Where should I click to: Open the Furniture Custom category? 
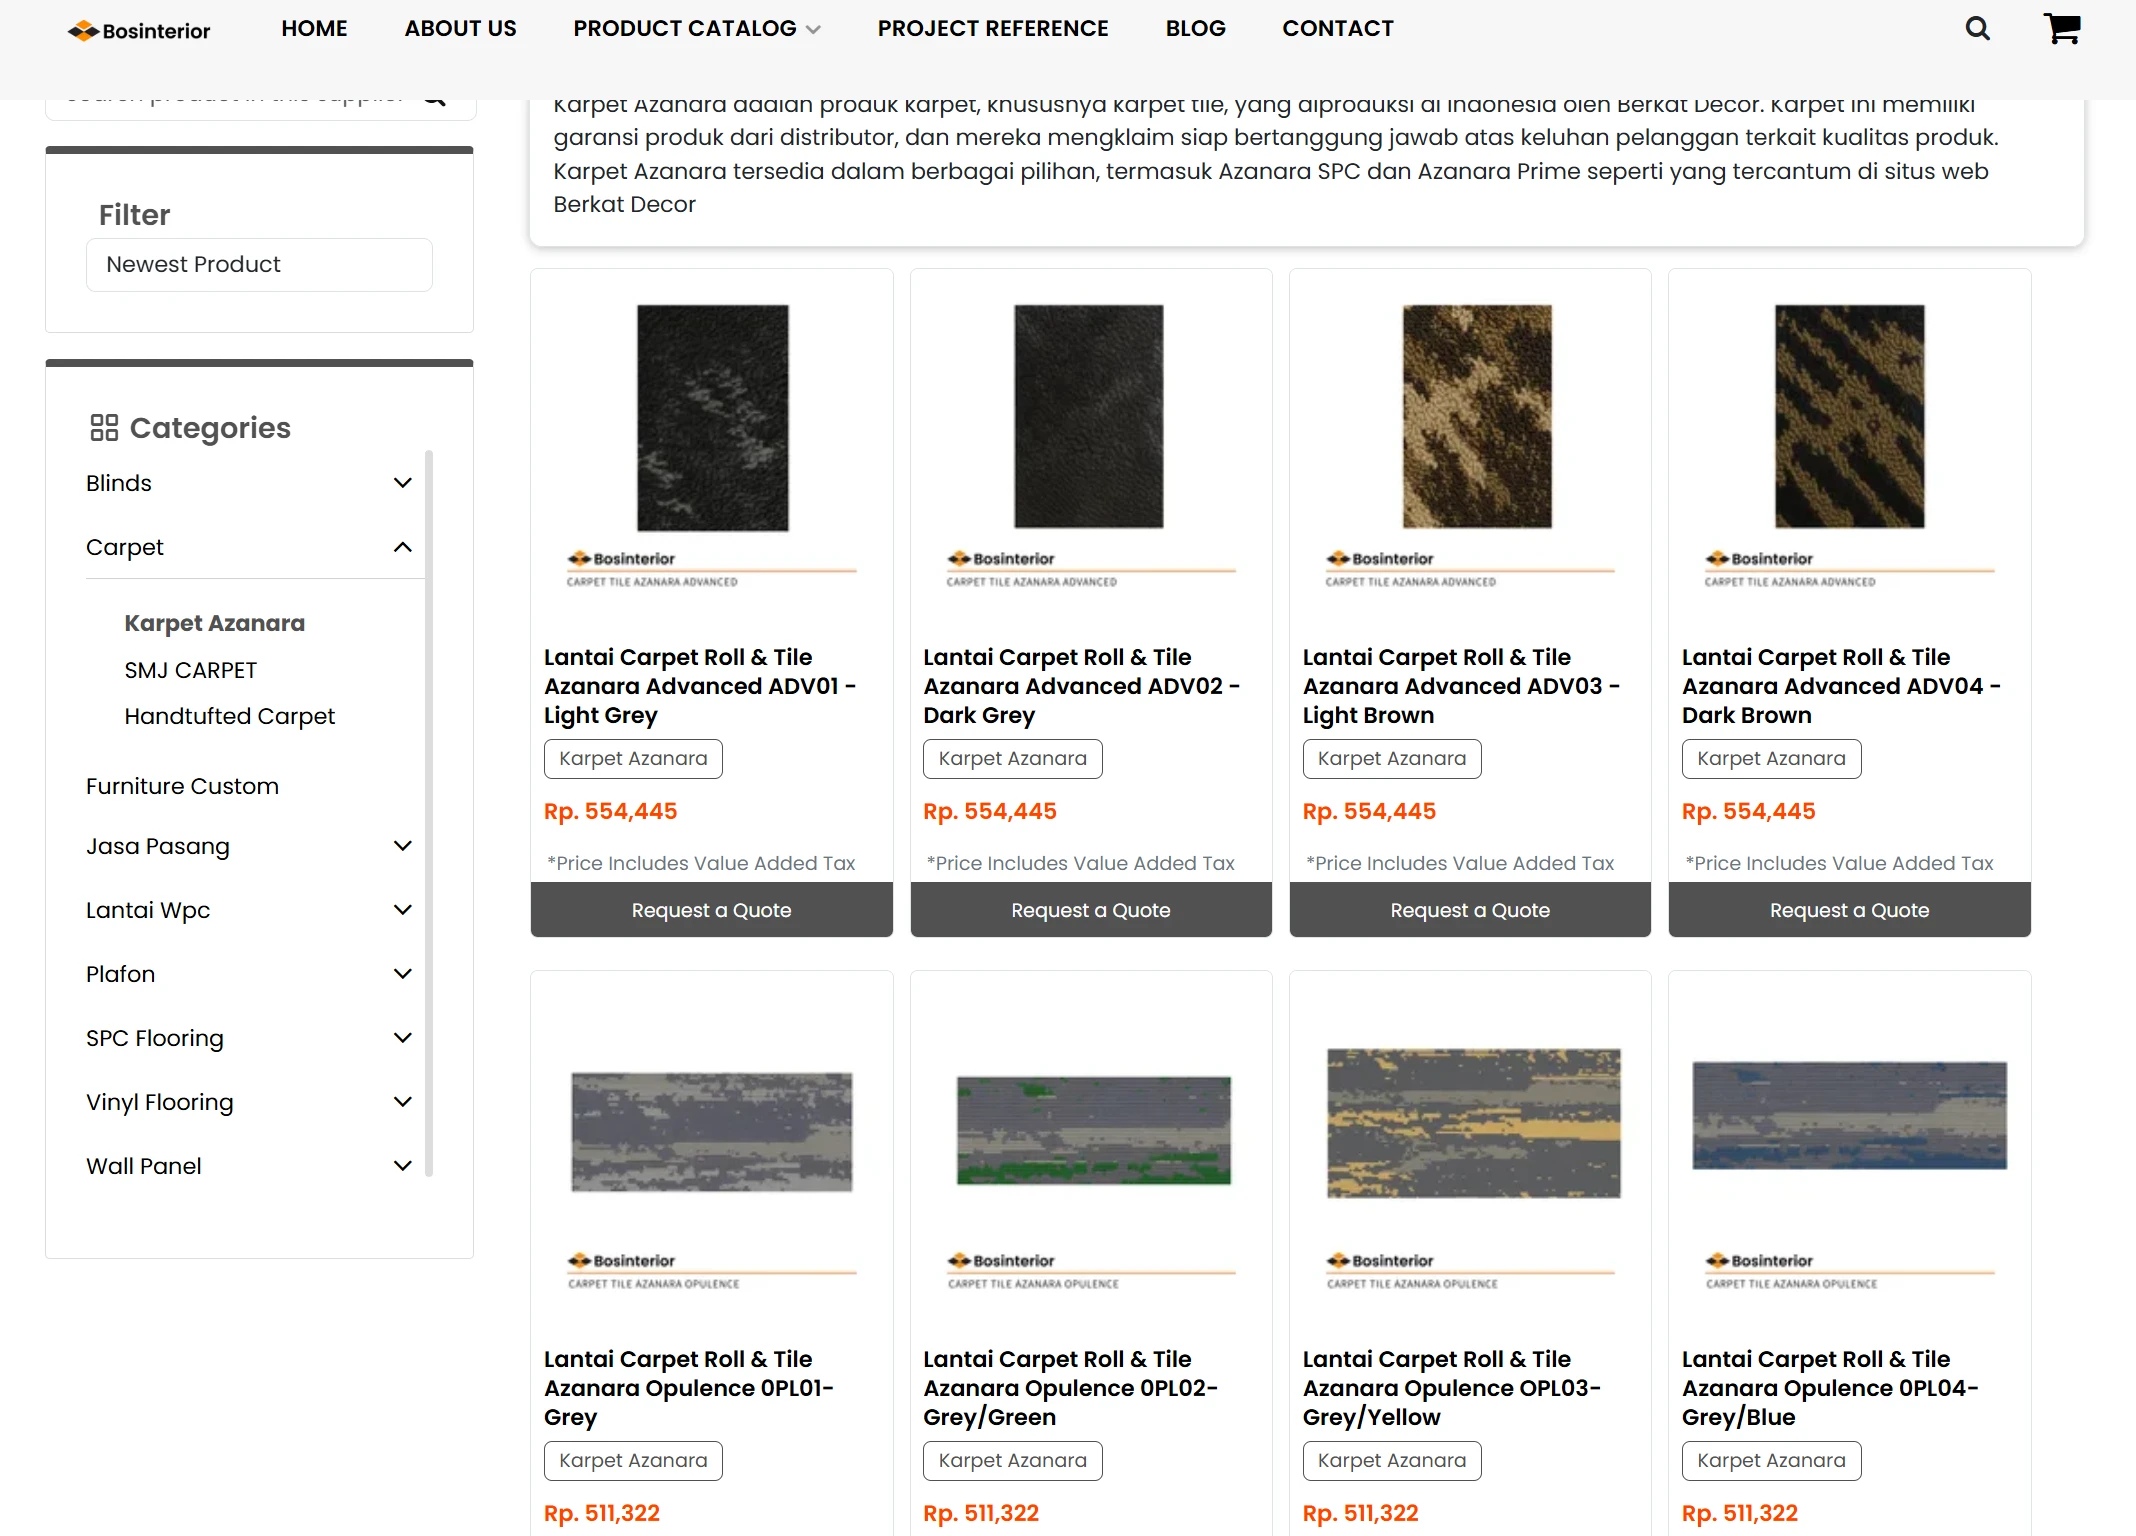(x=182, y=786)
